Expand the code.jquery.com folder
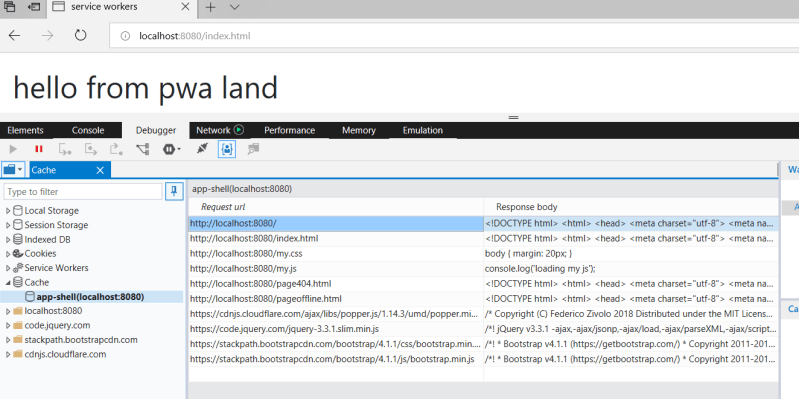The image size is (799, 399). pyautogui.click(x=8, y=325)
